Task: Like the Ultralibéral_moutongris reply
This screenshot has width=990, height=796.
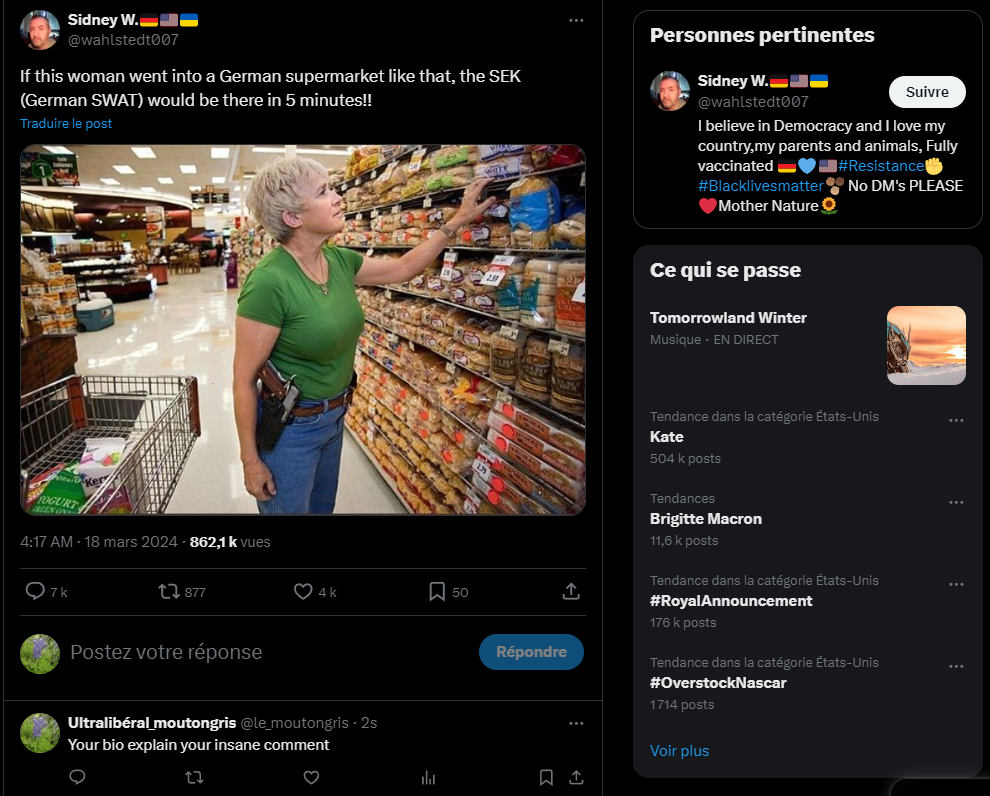Action: (311, 777)
